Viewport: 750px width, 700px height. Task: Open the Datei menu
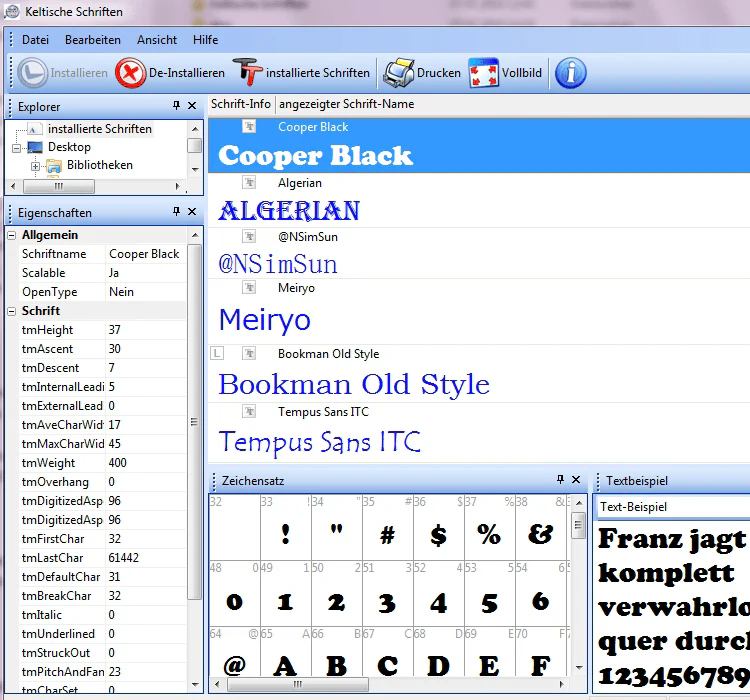pos(35,40)
